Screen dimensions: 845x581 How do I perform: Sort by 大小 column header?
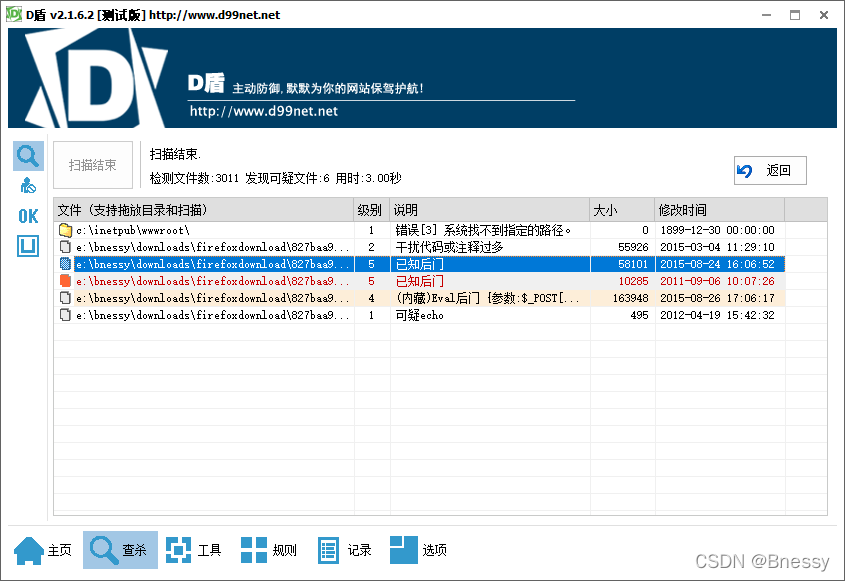[x=622, y=210]
